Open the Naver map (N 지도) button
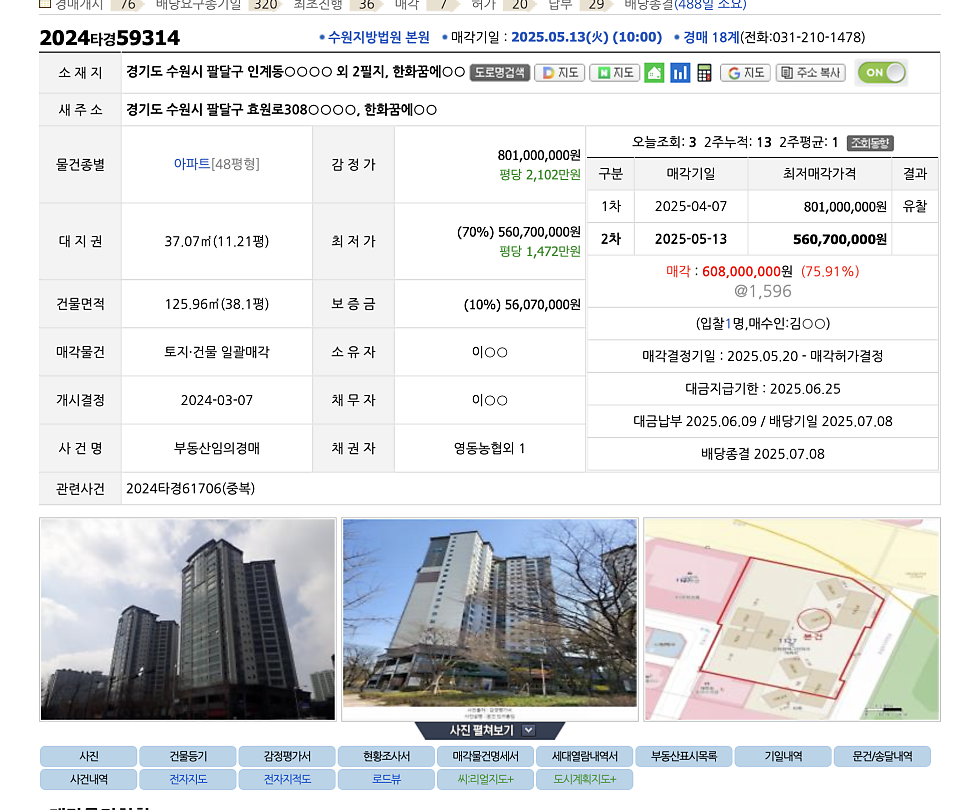This screenshot has width=966, height=810. point(614,73)
